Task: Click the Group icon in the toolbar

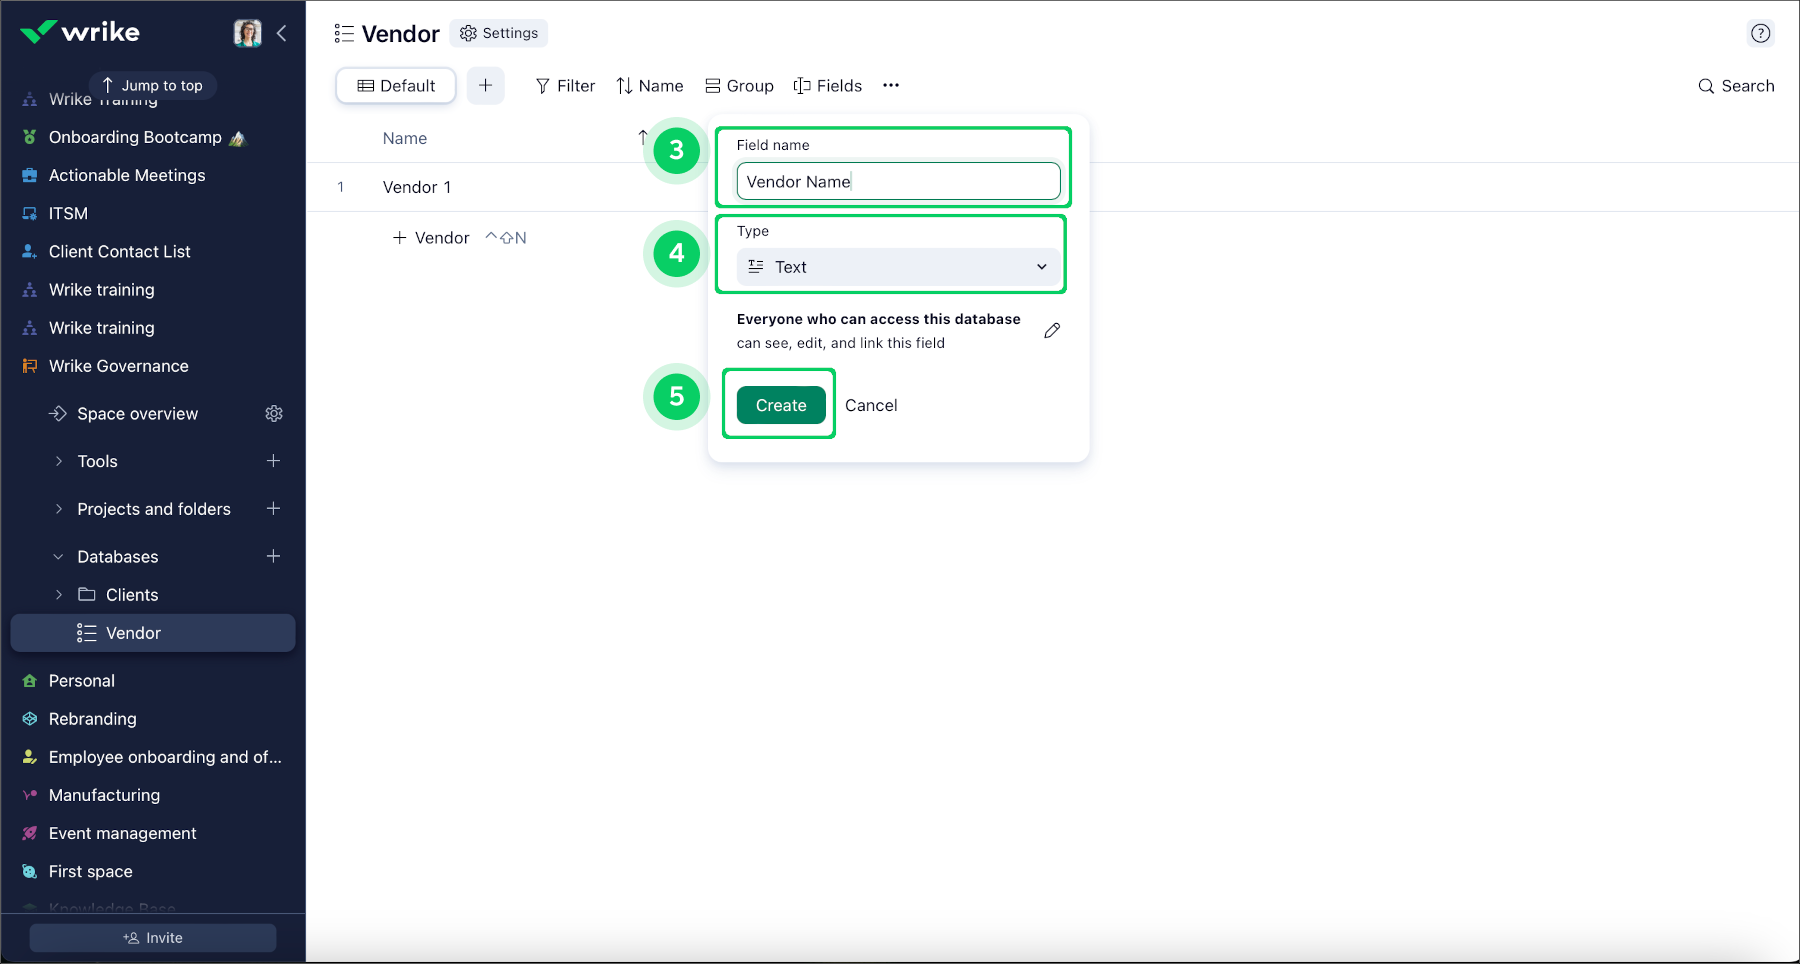Action: click(713, 85)
